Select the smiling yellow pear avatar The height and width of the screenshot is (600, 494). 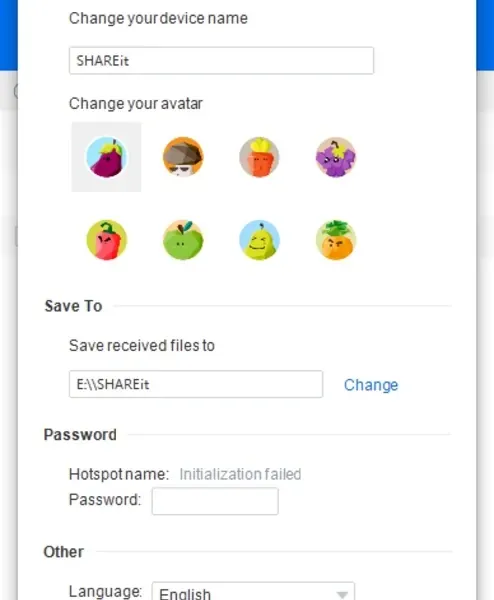click(259, 240)
